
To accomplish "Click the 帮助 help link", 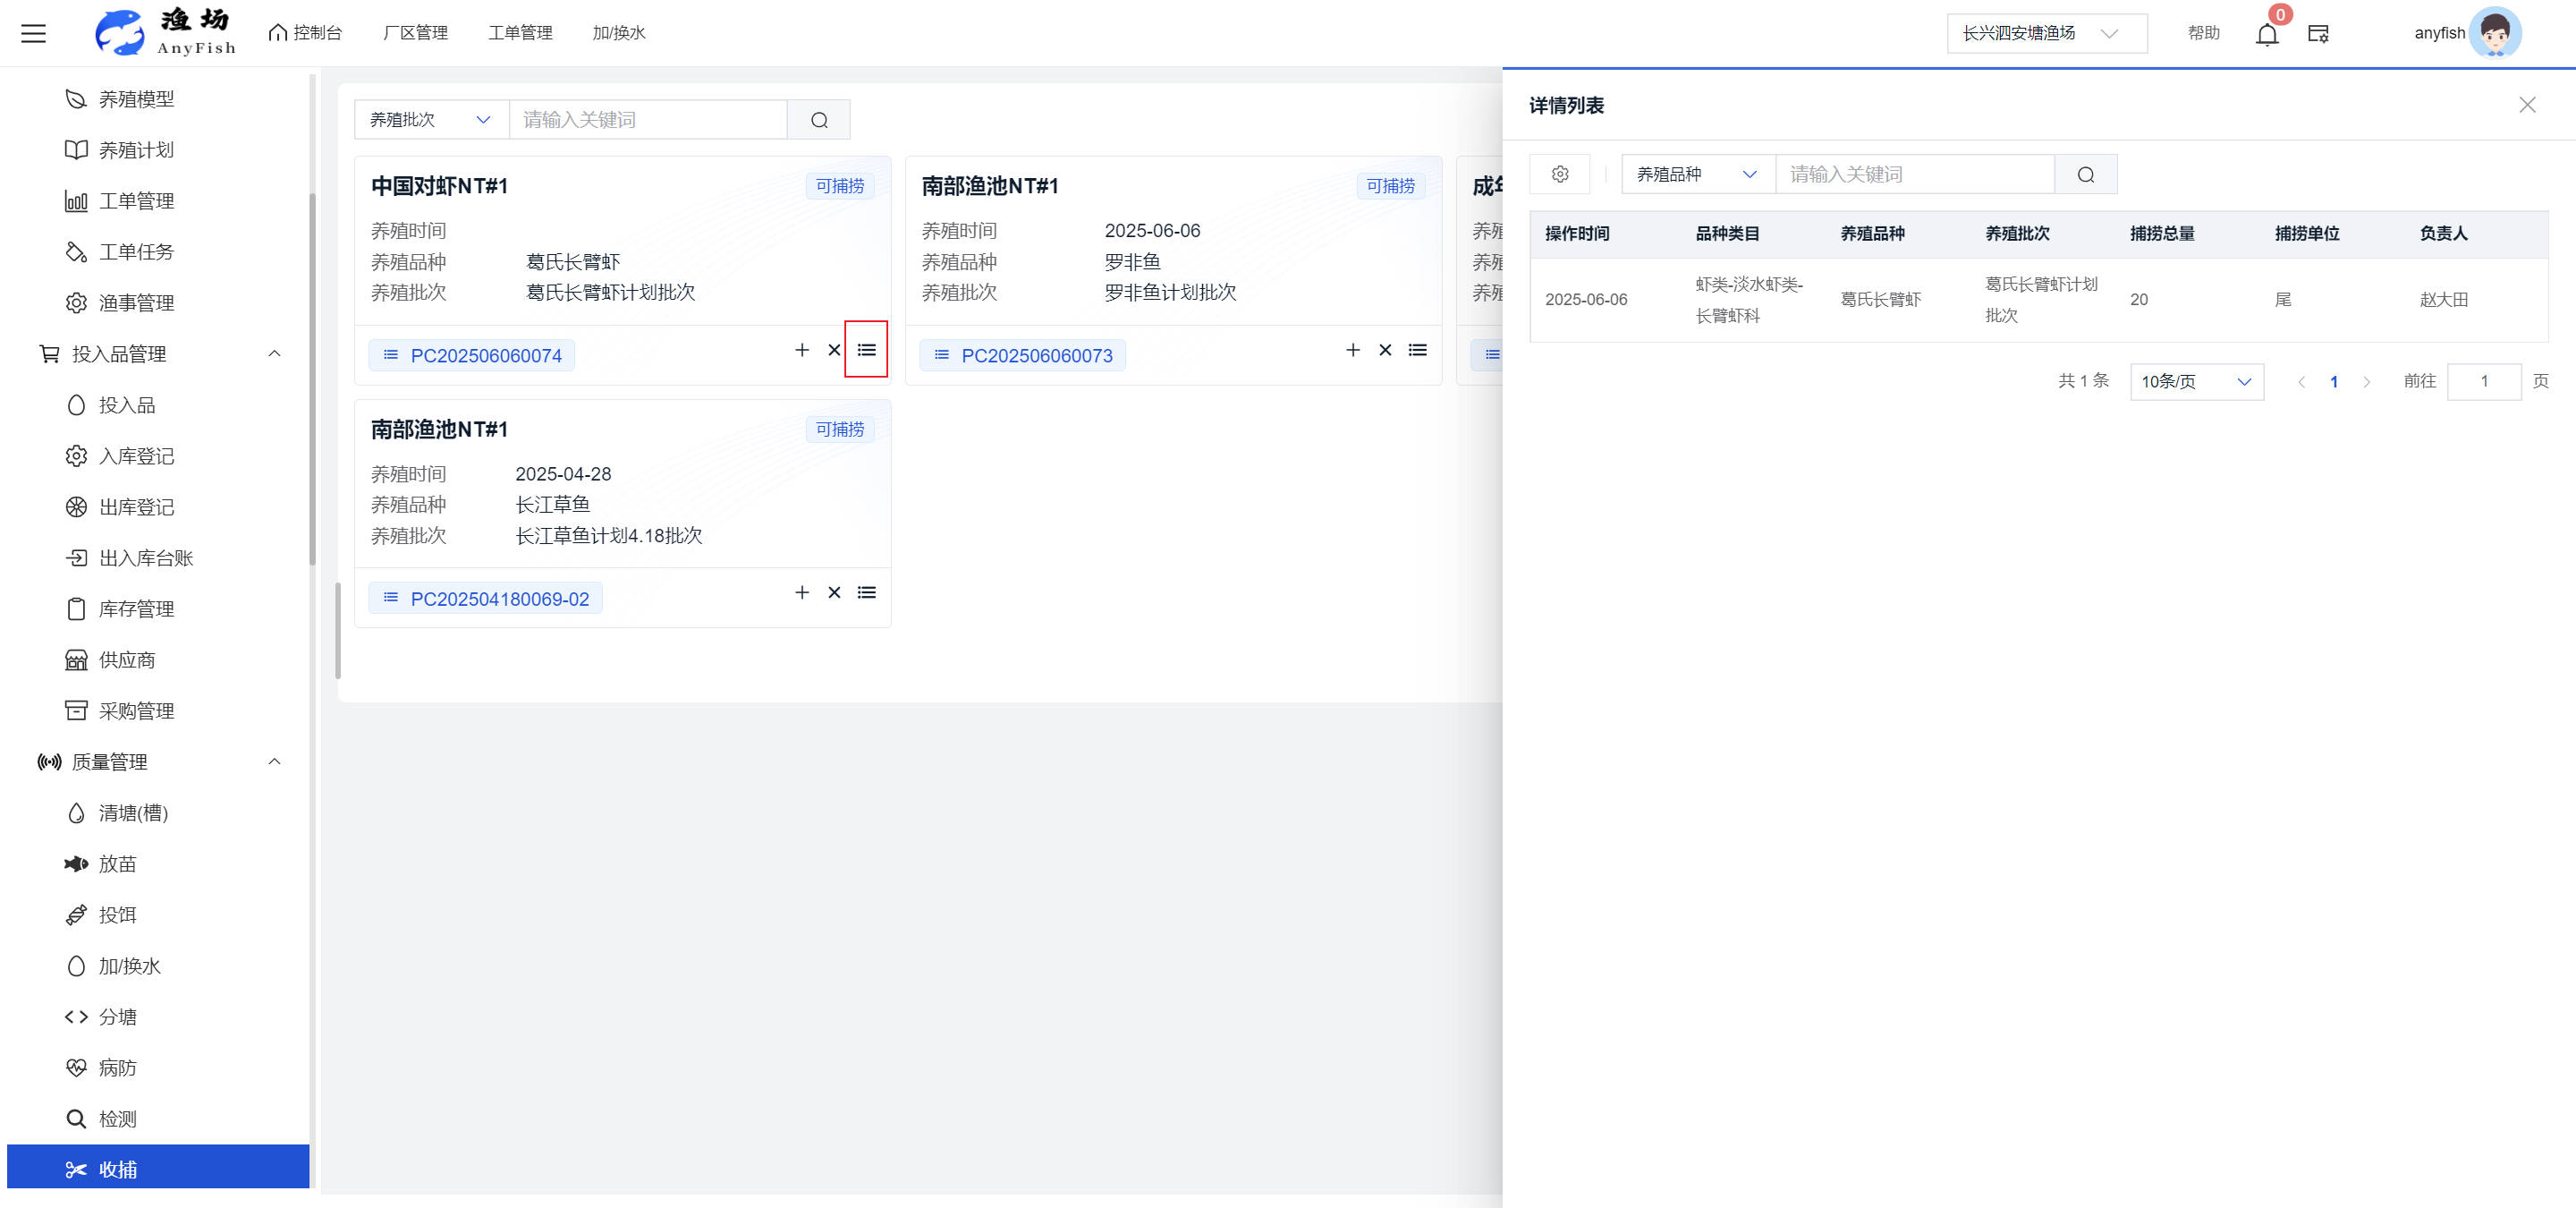I will click(x=2203, y=33).
